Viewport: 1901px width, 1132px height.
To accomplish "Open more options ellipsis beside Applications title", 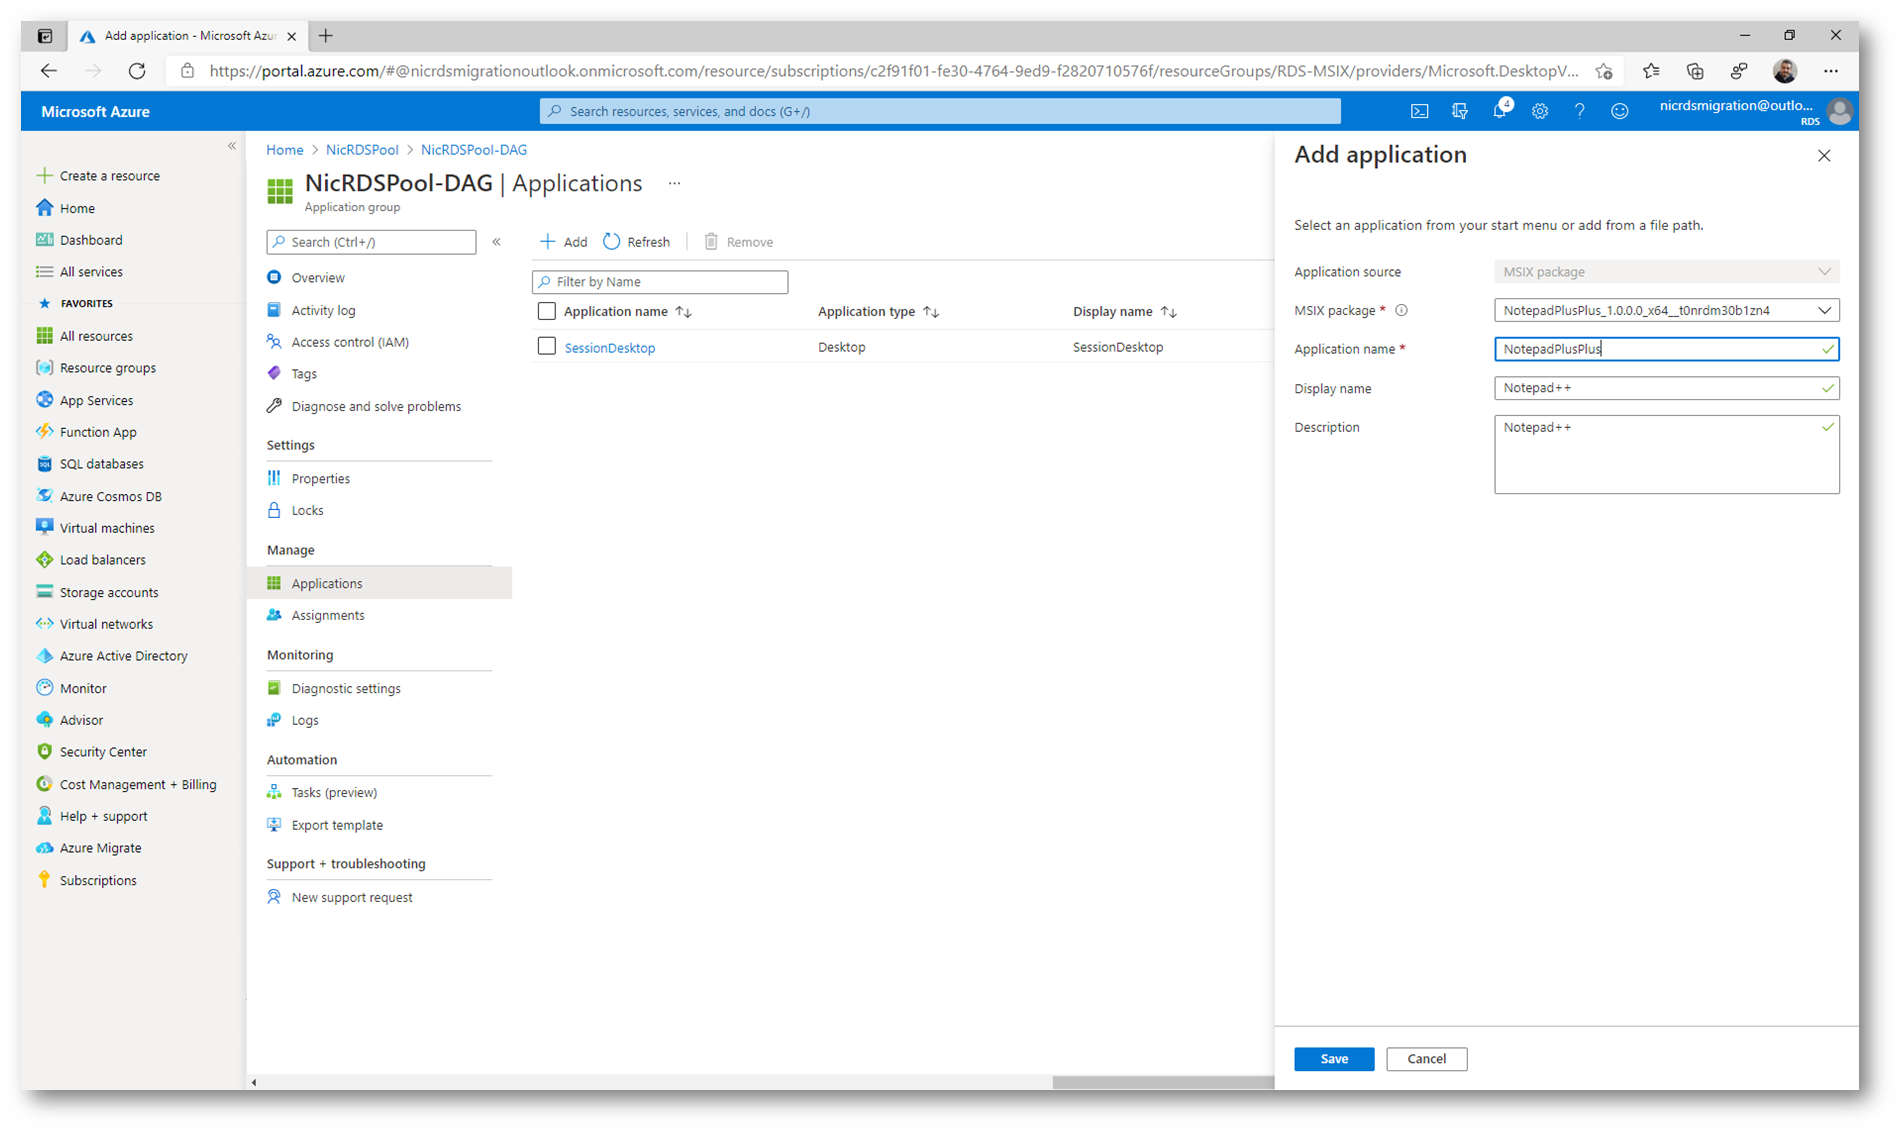I will coord(674,183).
